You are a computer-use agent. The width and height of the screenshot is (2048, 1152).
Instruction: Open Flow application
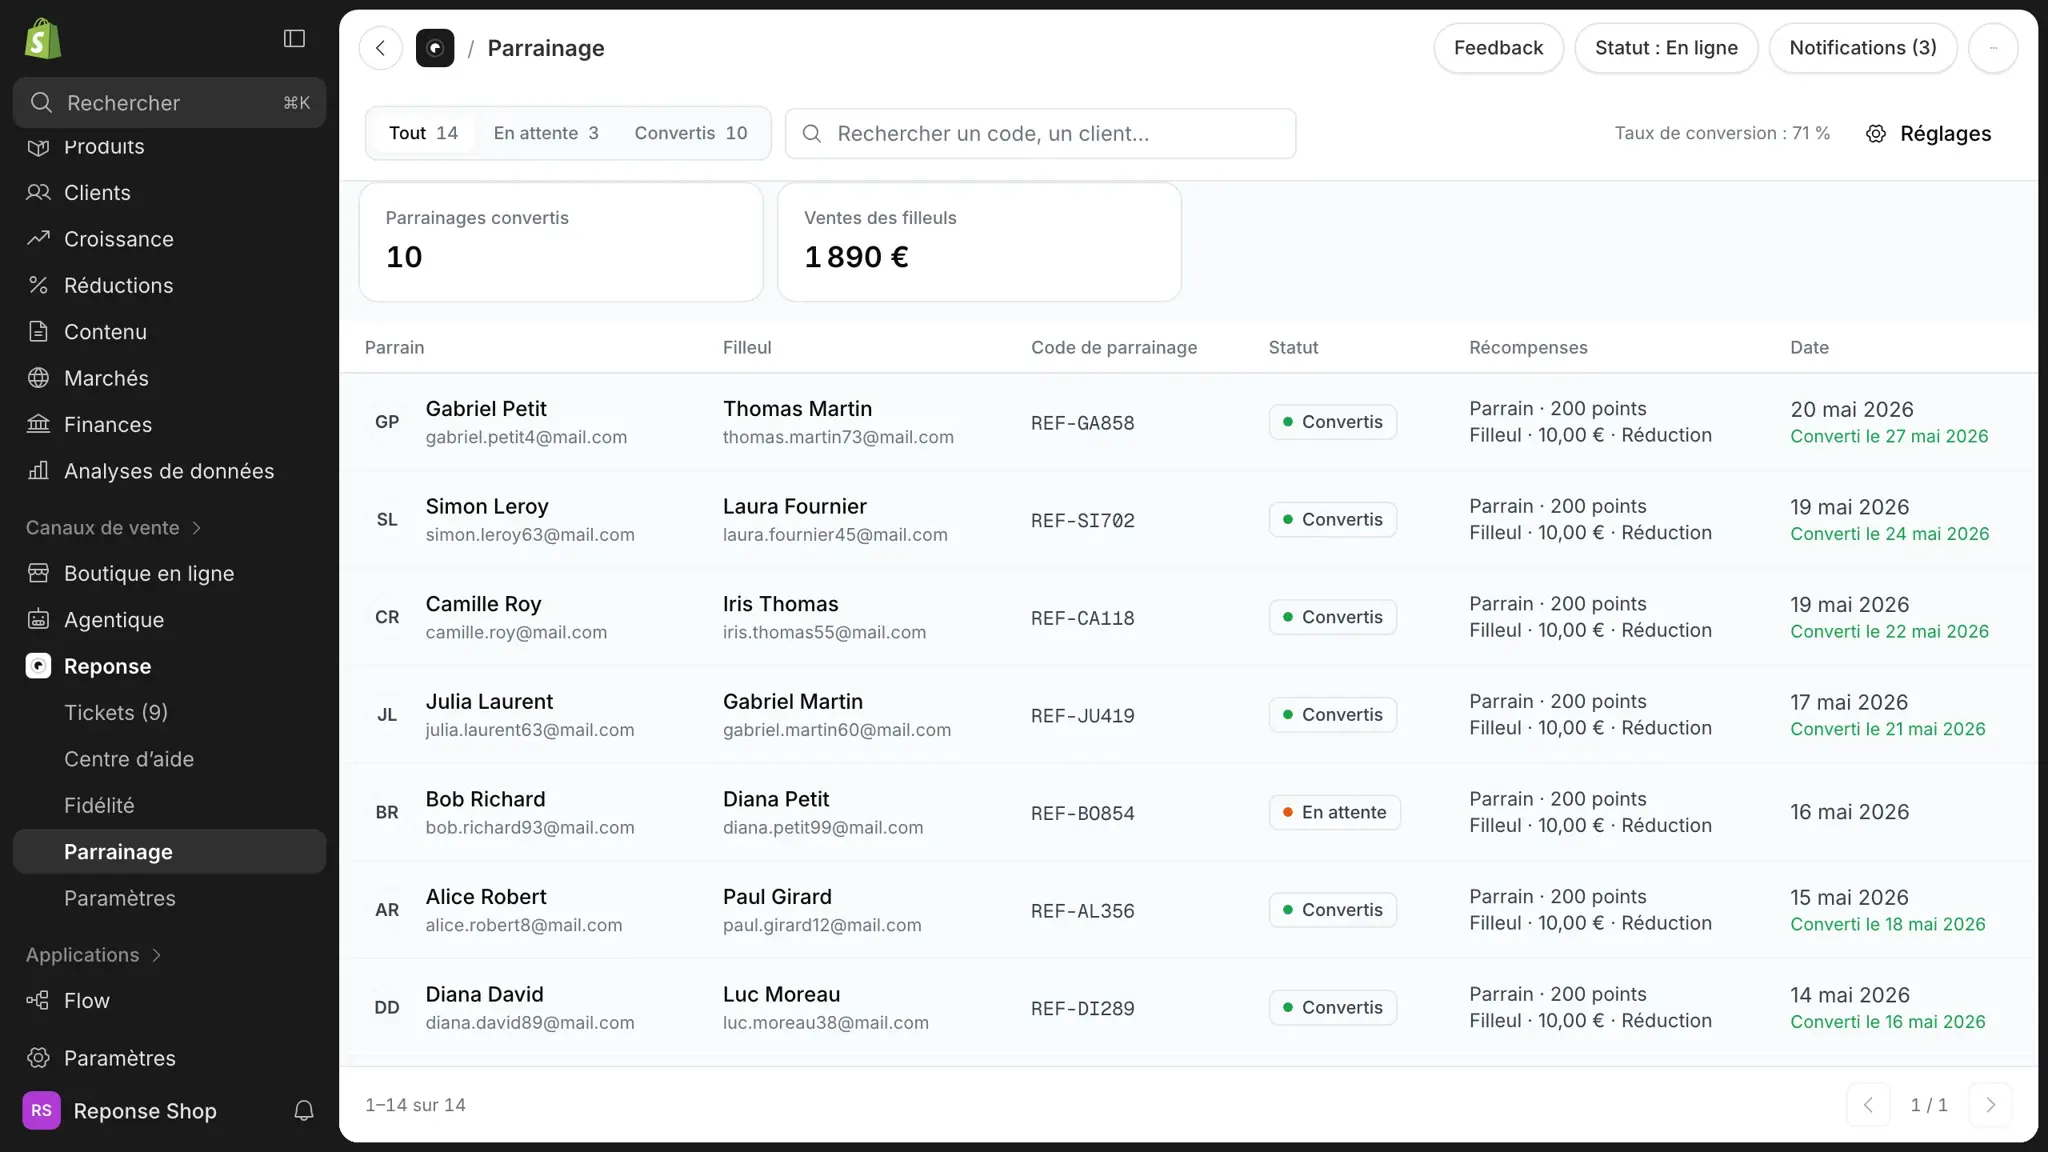tap(169, 1001)
